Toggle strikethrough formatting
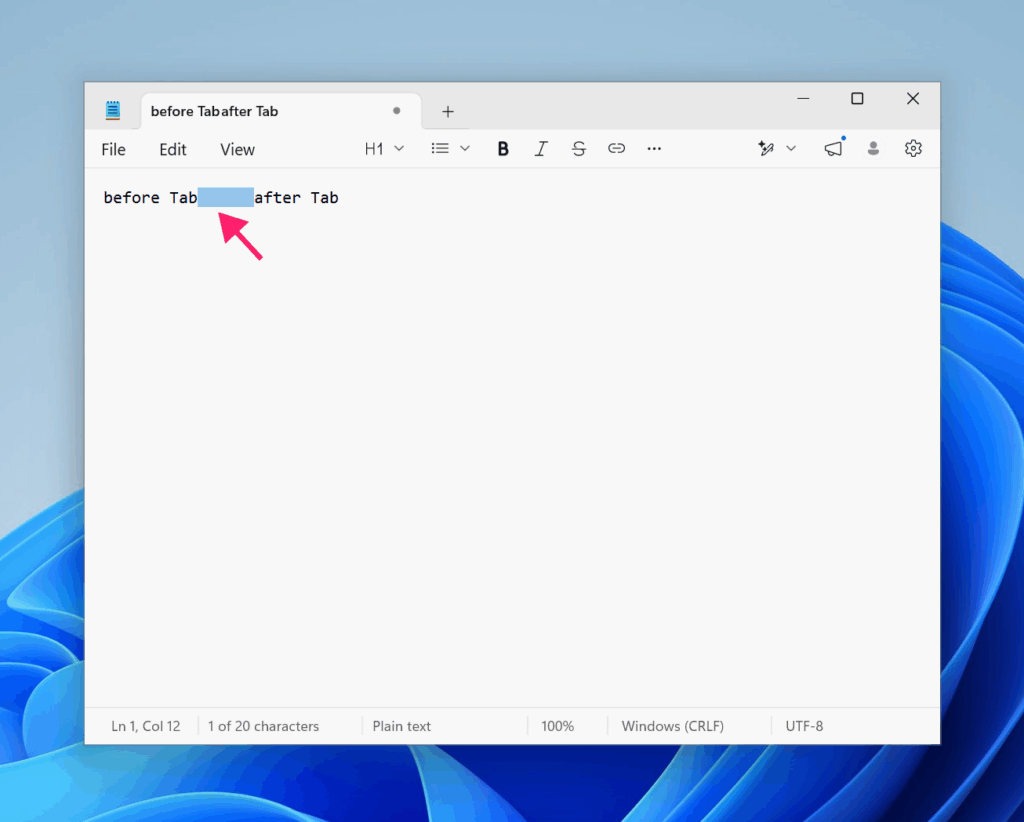The height and width of the screenshot is (822, 1024). point(579,149)
